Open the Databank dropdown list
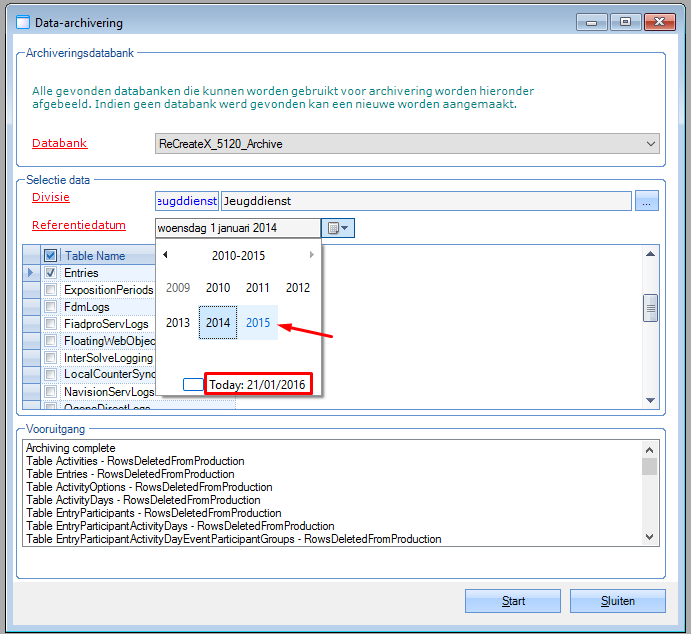The image size is (691, 634). click(651, 144)
